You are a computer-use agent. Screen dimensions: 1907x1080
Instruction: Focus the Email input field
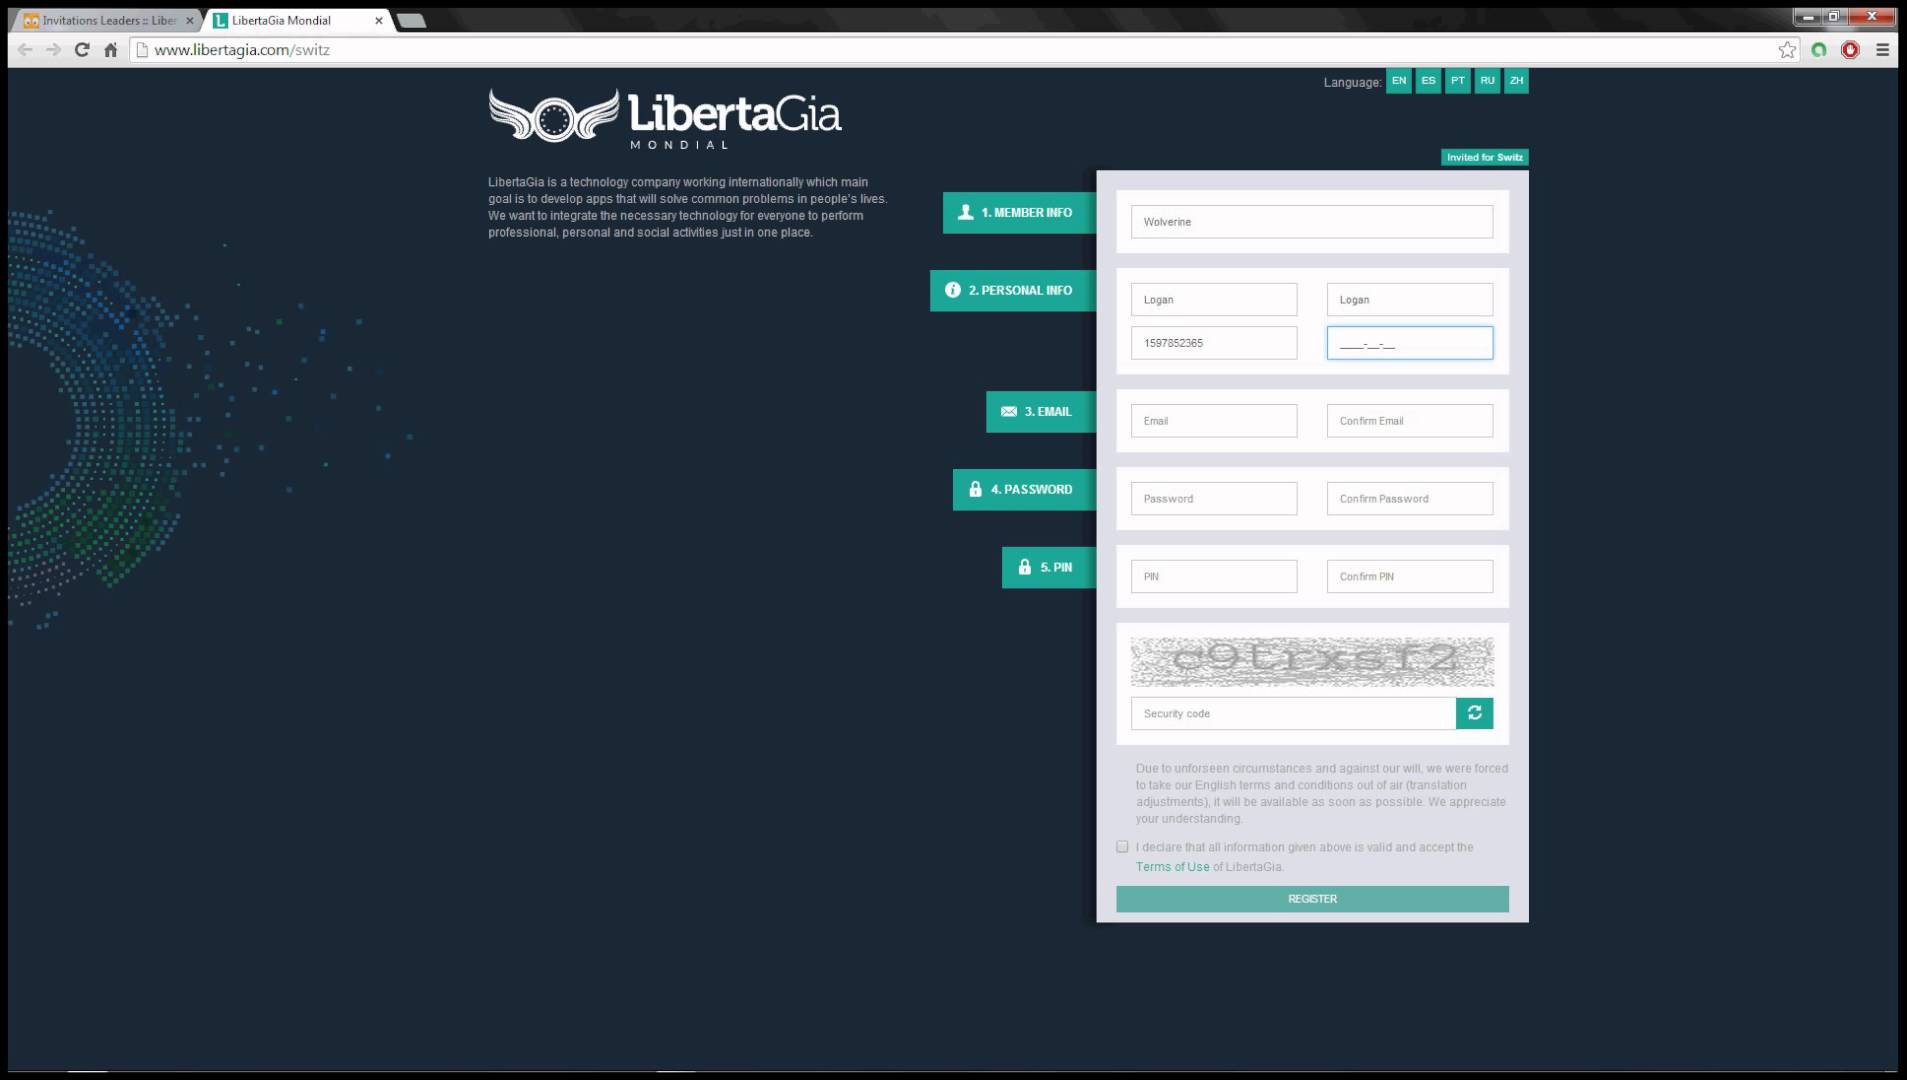click(x=1214, y=421)
